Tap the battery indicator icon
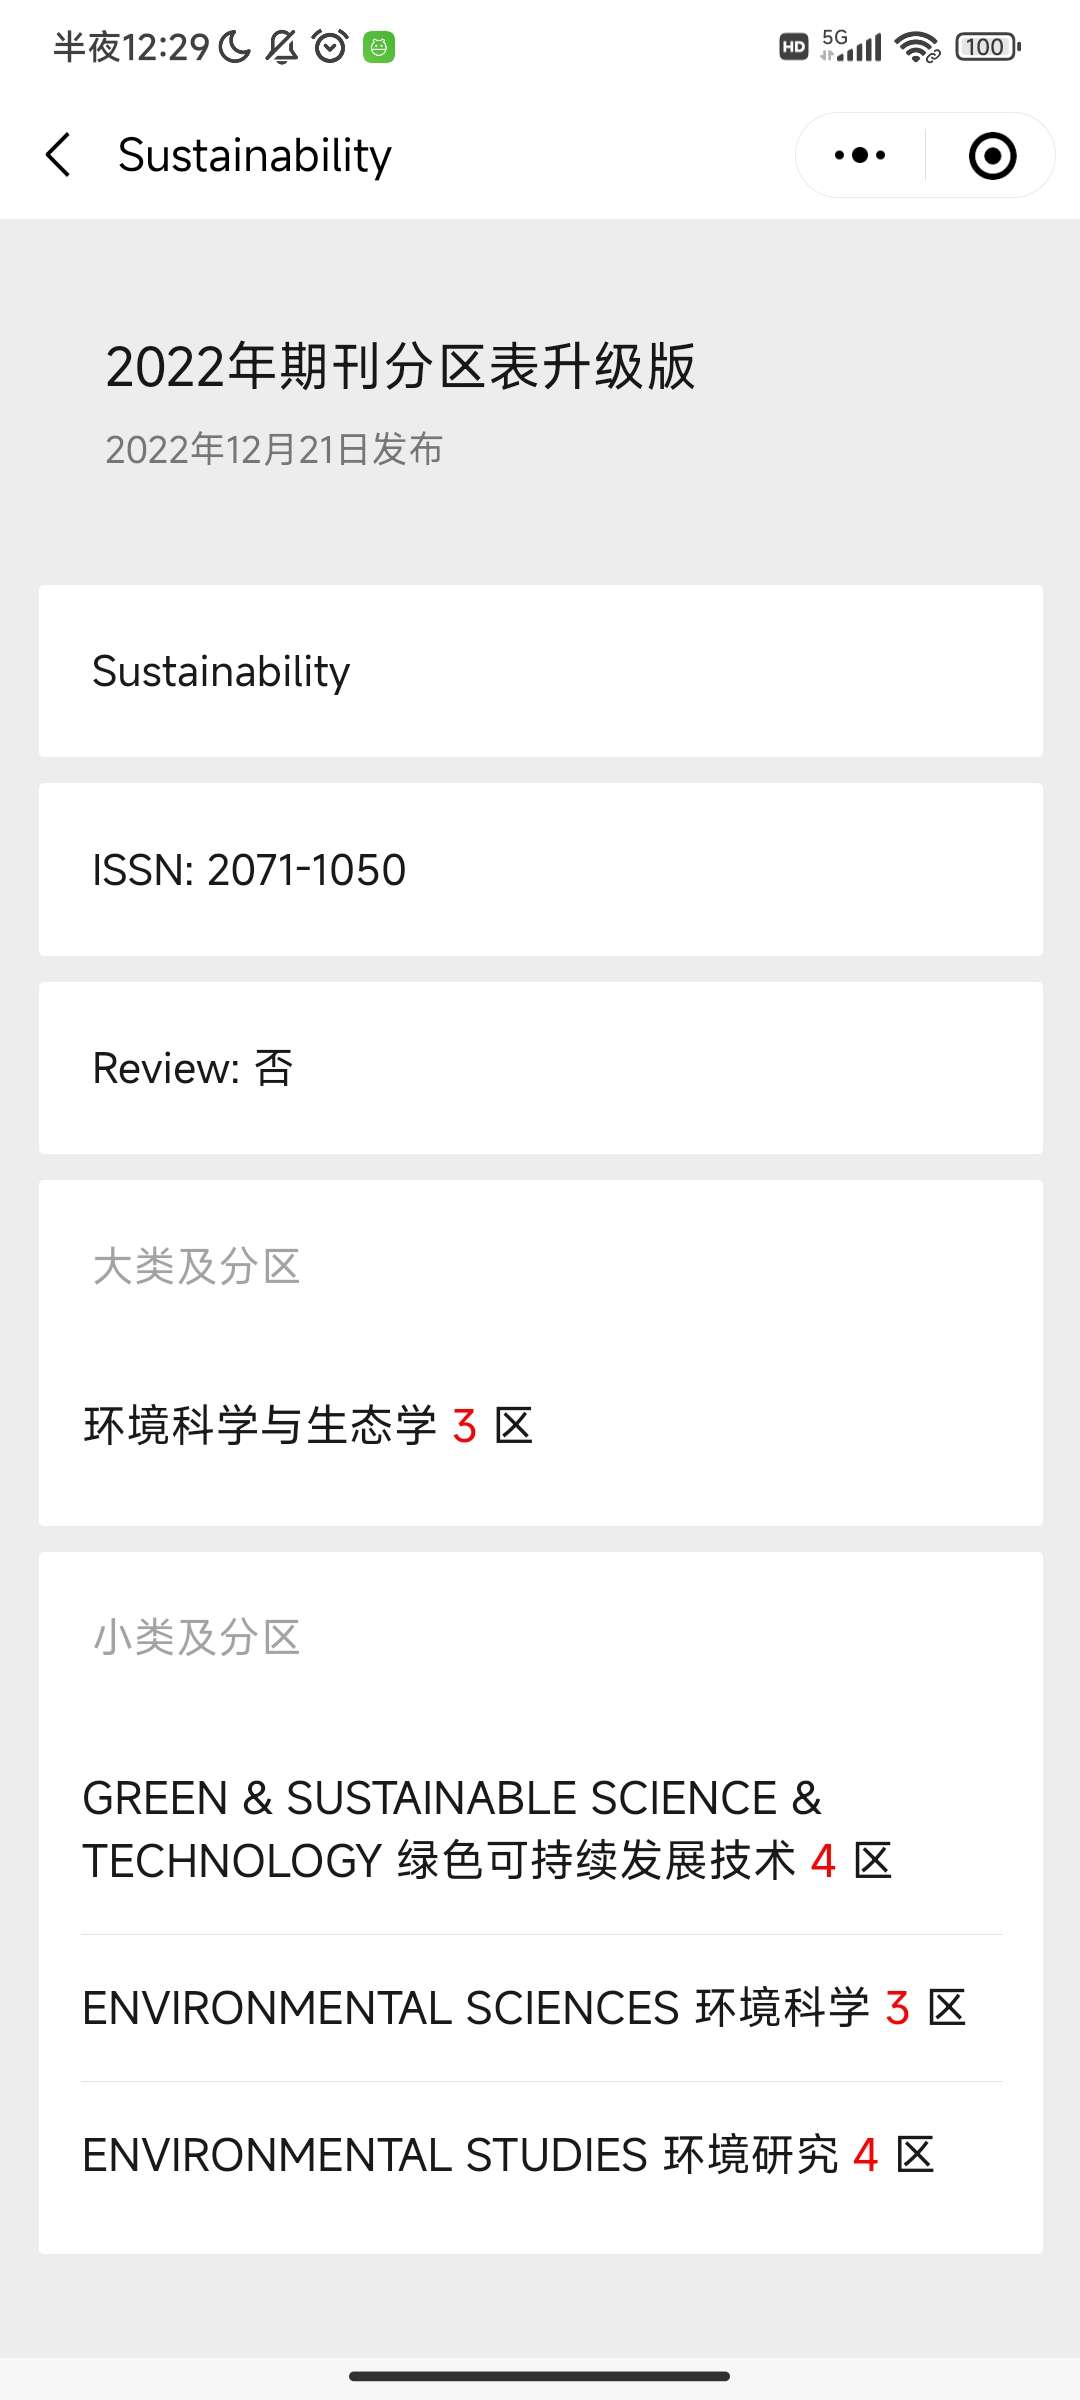1080x2400 pixels. 988,47
